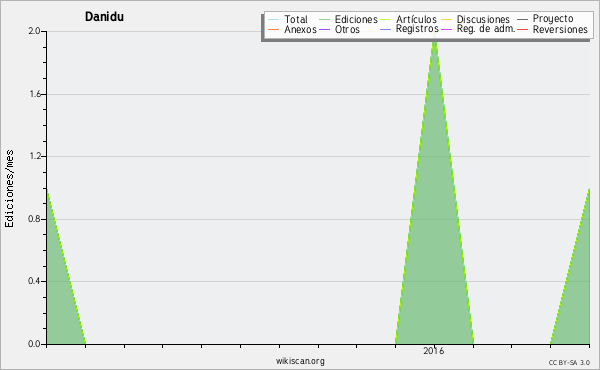
Task: Select the Anexos legend entry
Action: (x=293, y=29)
